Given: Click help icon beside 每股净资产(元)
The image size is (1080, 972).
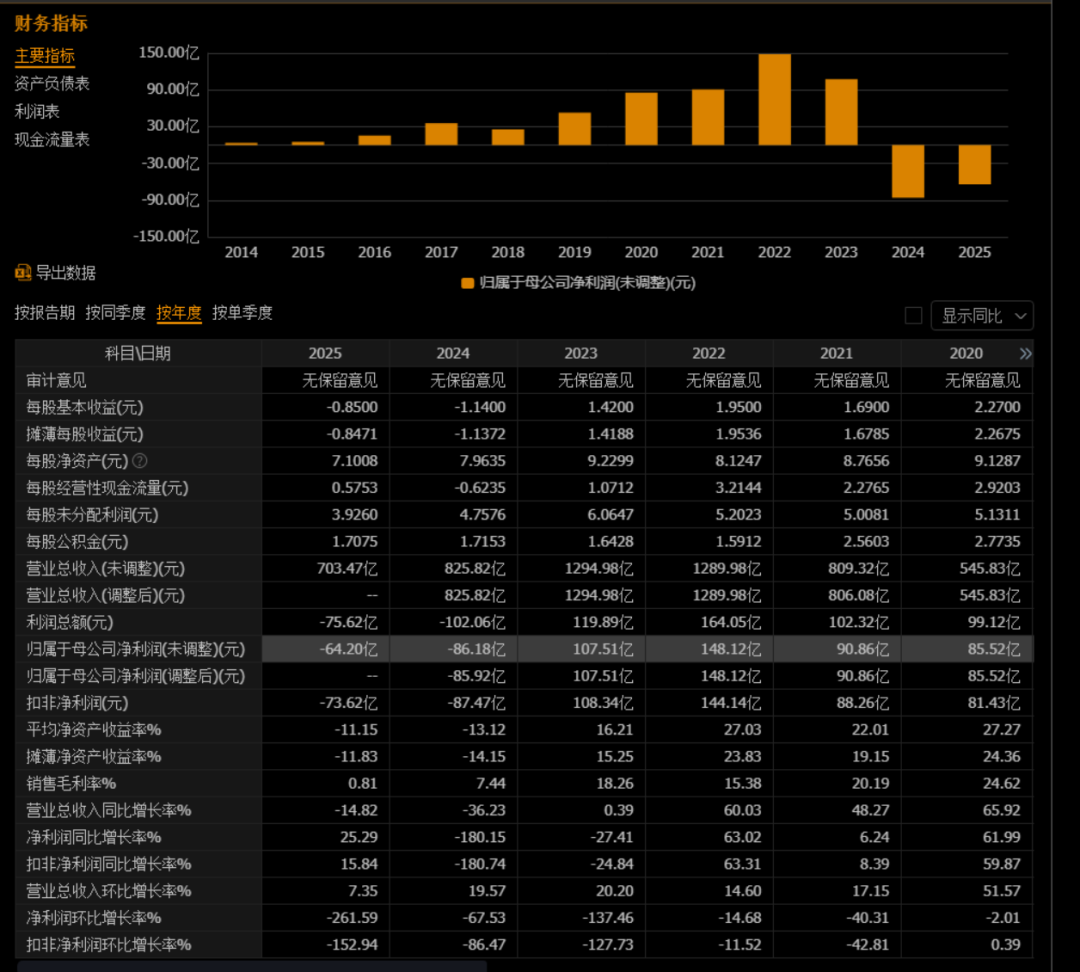Looking at the screenshot, I should click(139, 461).
